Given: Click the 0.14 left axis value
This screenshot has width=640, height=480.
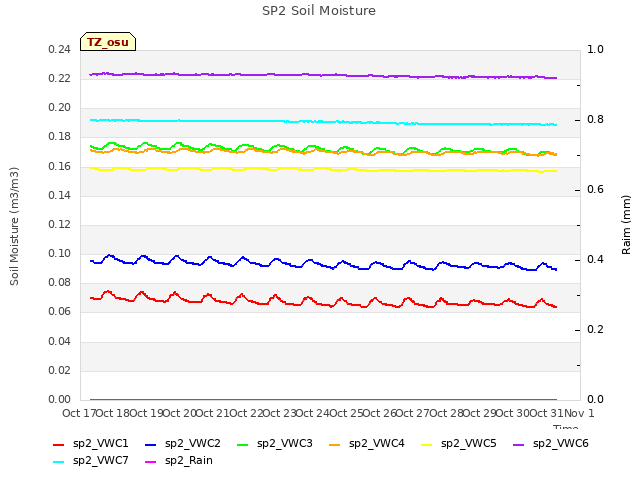Looking at the screenshot, I should coord(60,195).
